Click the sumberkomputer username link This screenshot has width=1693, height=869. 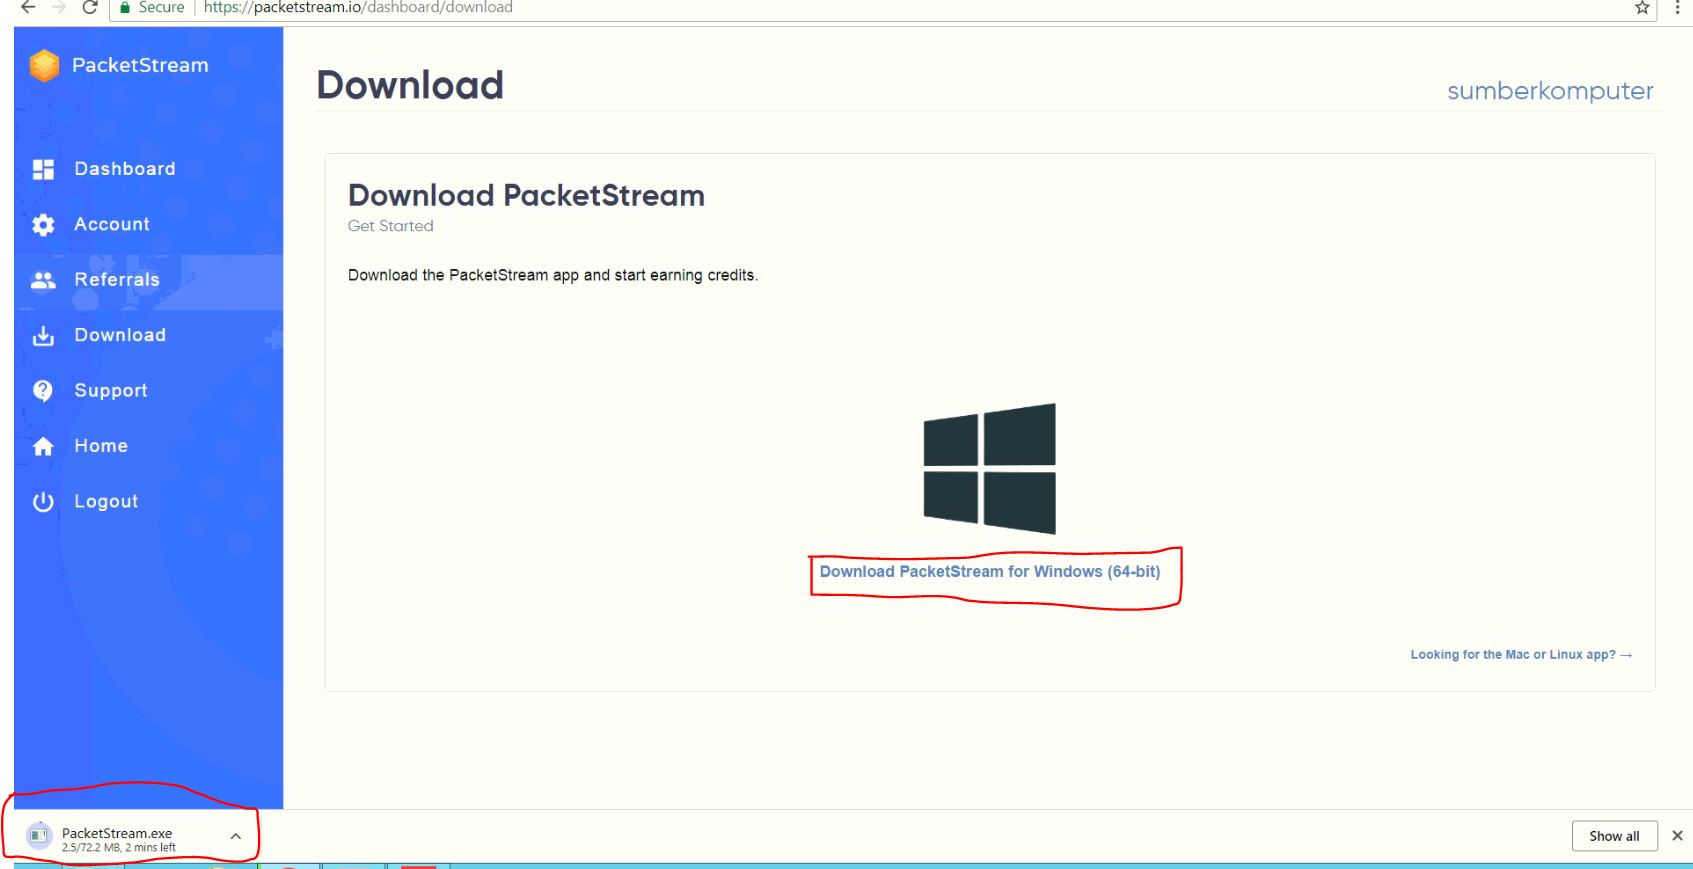pos(1550,91)
